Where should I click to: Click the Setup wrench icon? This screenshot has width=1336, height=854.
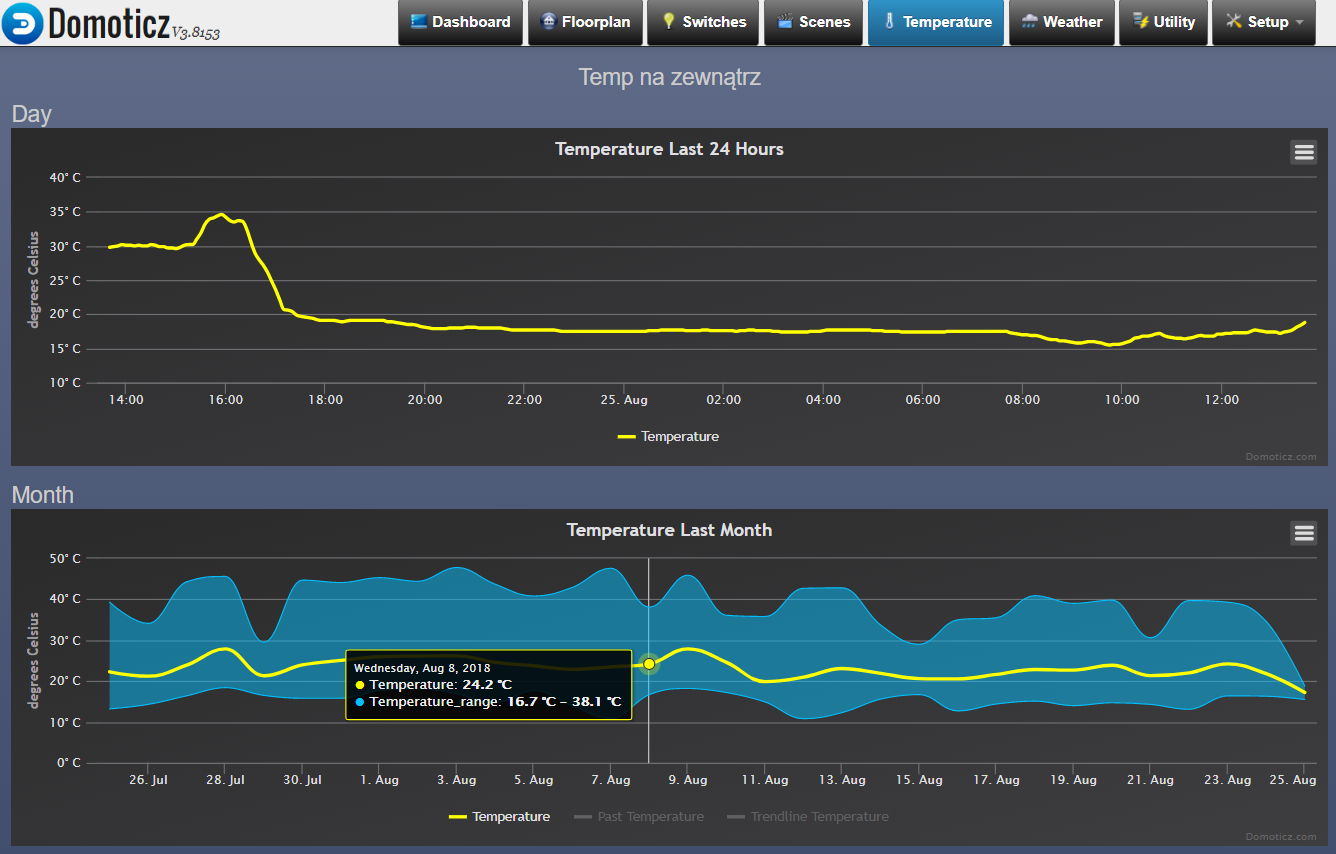(1234, 21)
